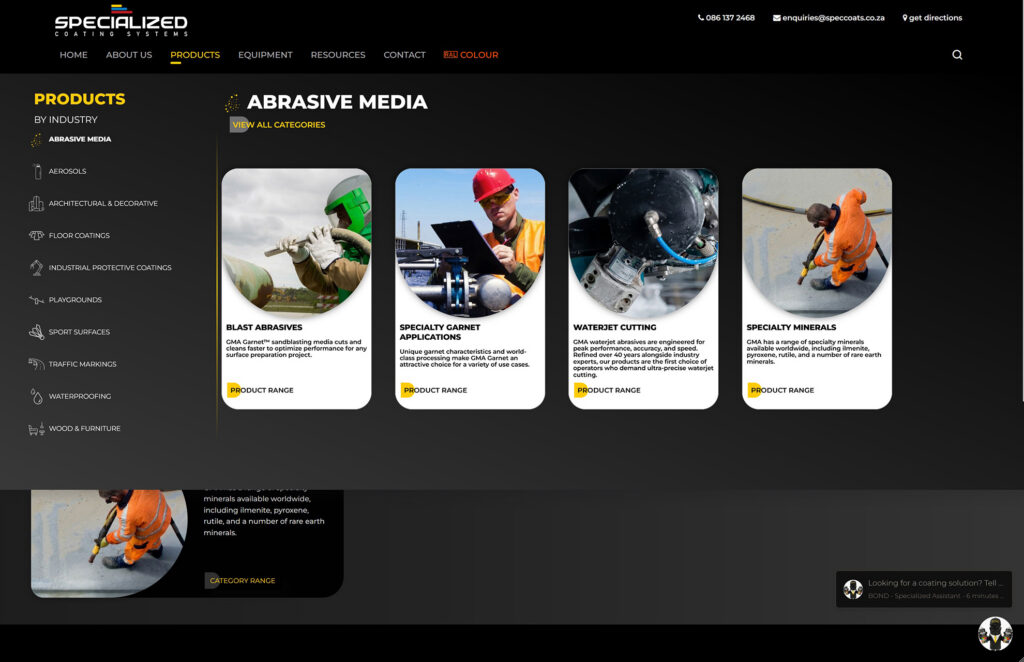Image resolution: width=1024 pixels, height=662 pixels.
Task: Open Product Range for Specialty Garnet Applications
Action: 435,390
